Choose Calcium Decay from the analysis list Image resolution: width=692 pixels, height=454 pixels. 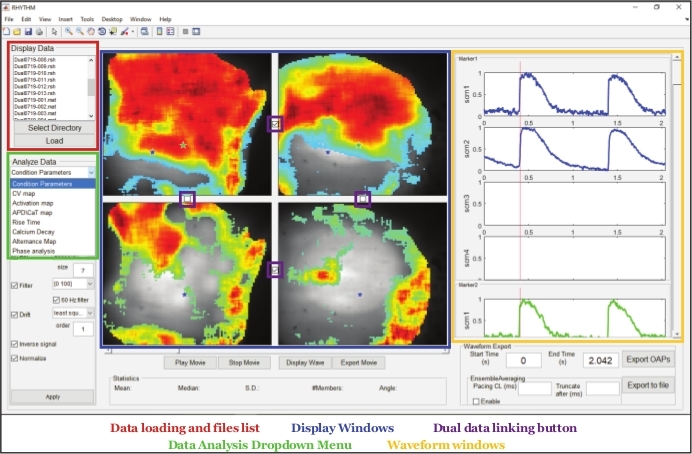pyautogui.click(x=53, y=232)
